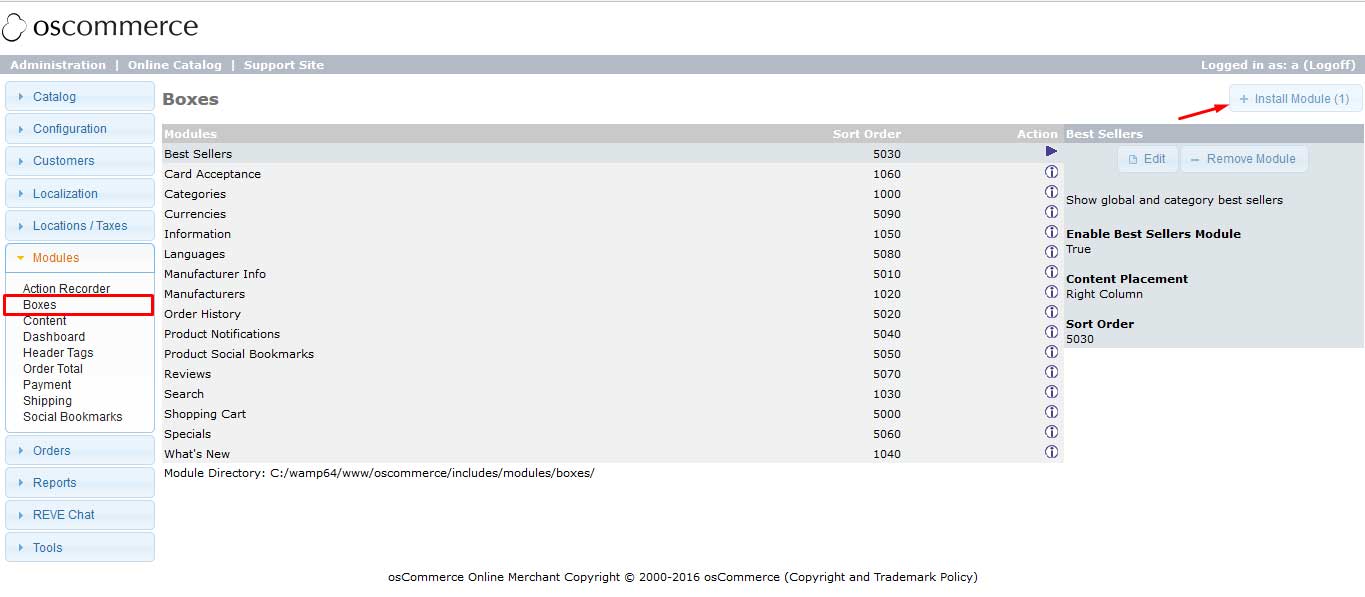The image size is (1365, 597).
Task: Click info icon in Manufacturer Info row
Action: [x=1051, y=272]
